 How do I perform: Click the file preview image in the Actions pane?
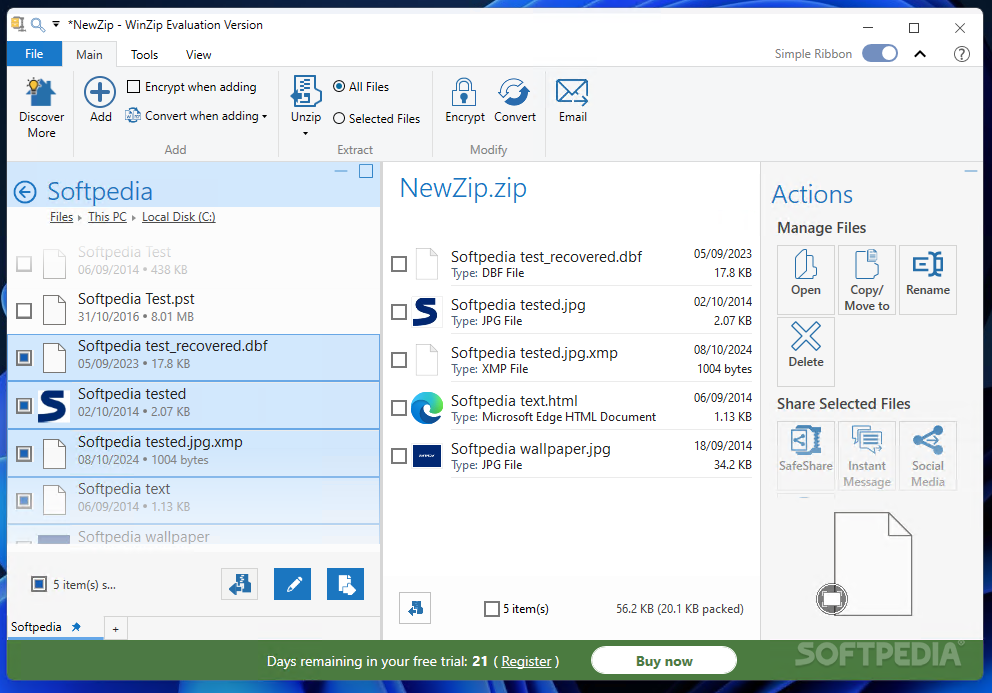click(872, 563)
